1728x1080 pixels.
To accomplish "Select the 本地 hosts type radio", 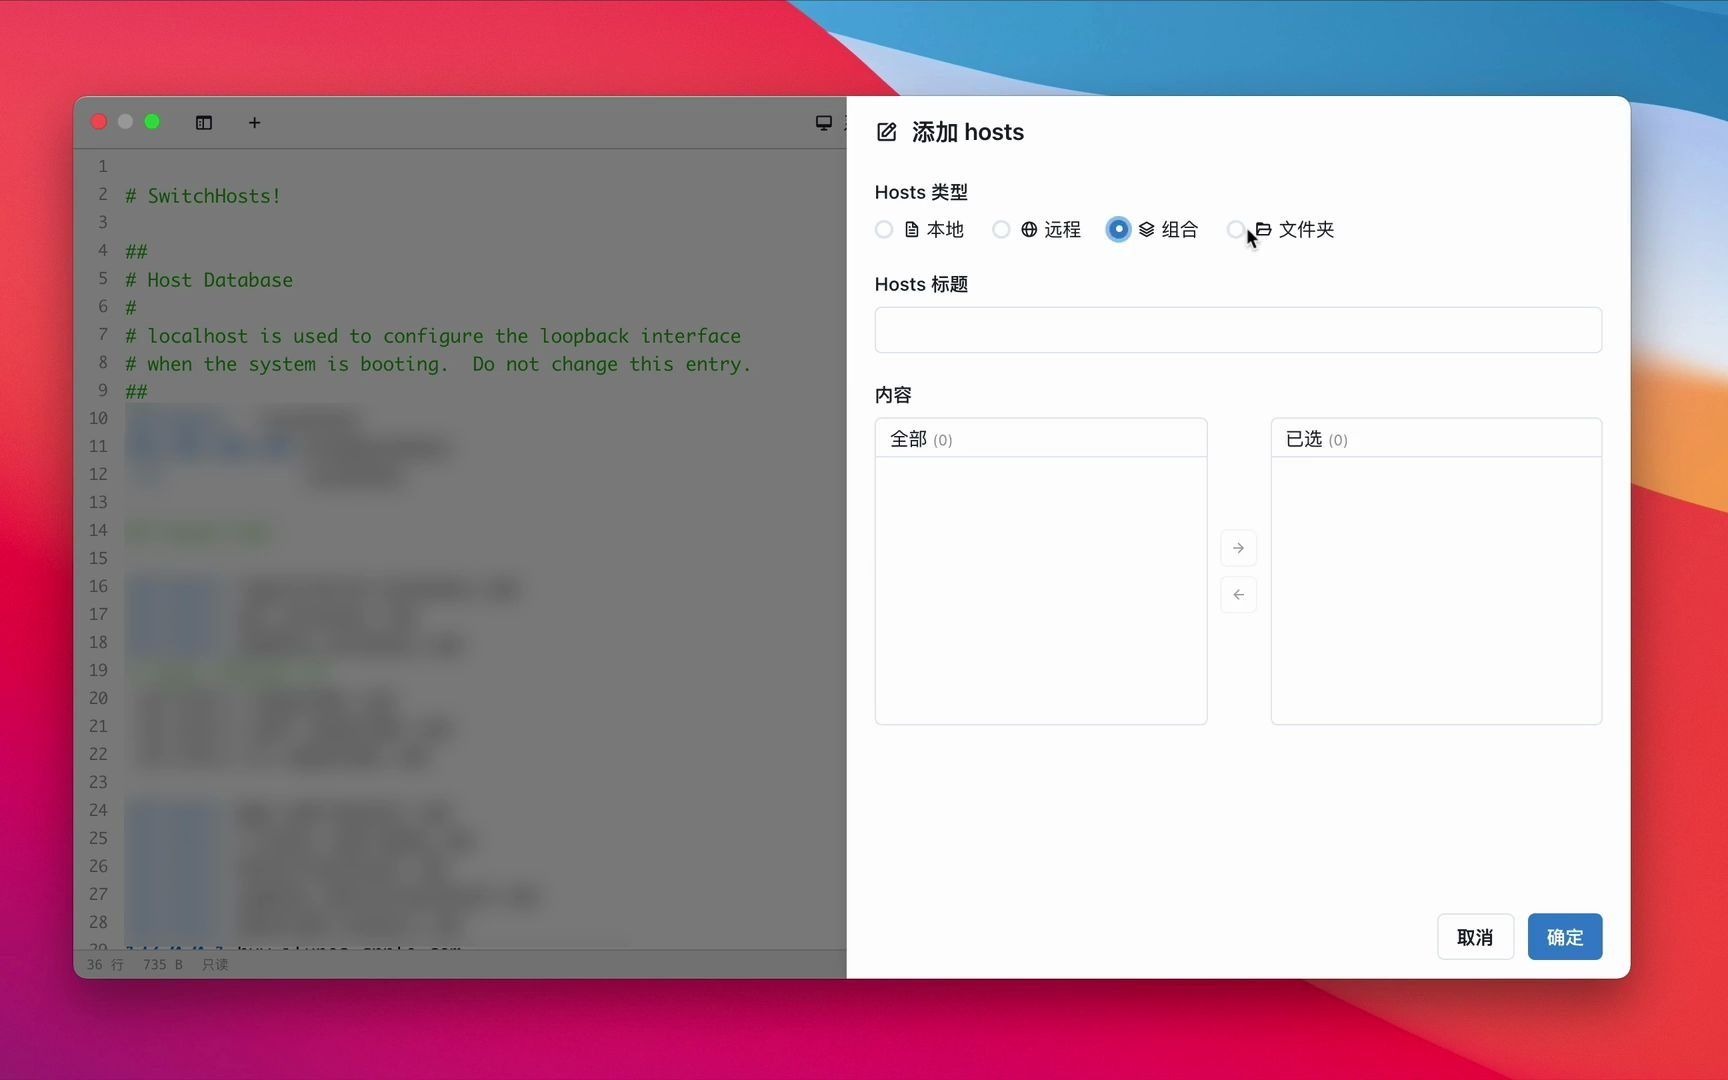I will tap(884, 230).
